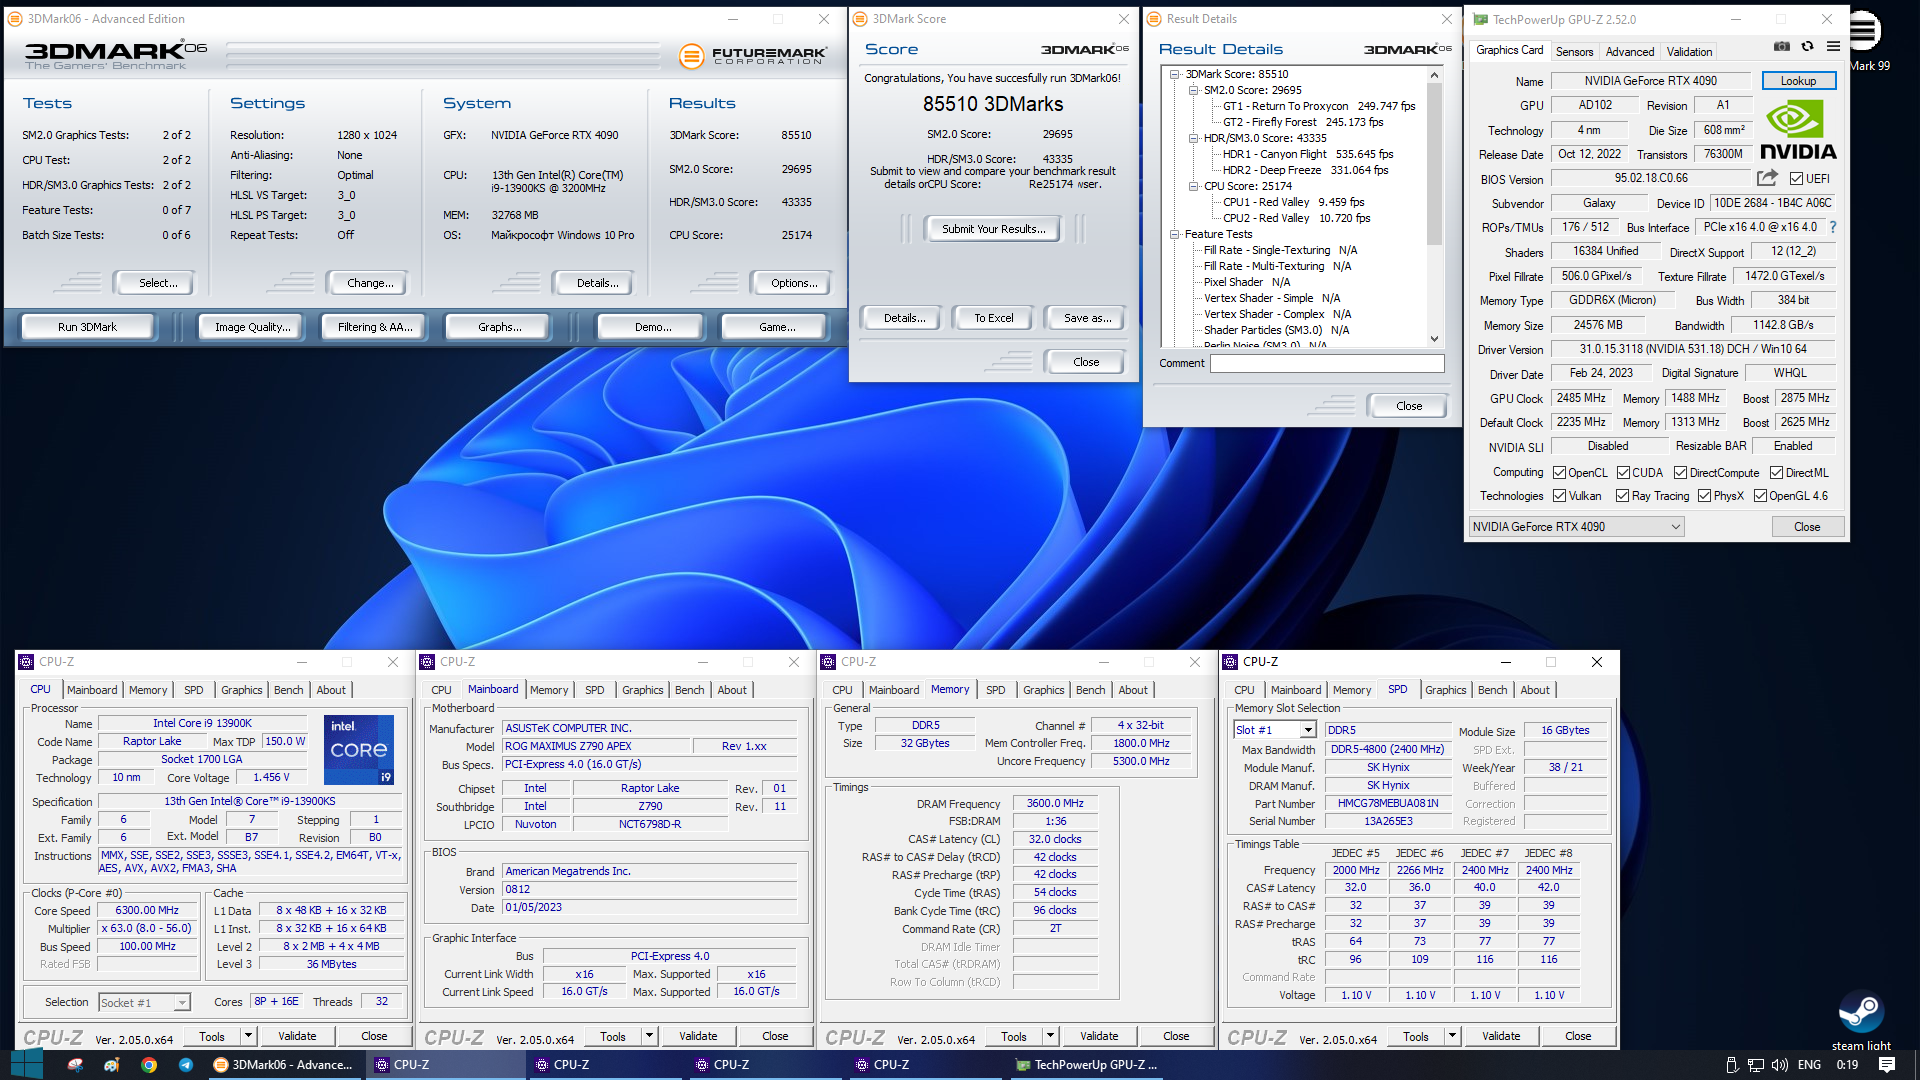Open Tools dropdown arrow in CPU-Z SPD window
Screen dimensions: 1920x1080
(x=1453, y=1036)
